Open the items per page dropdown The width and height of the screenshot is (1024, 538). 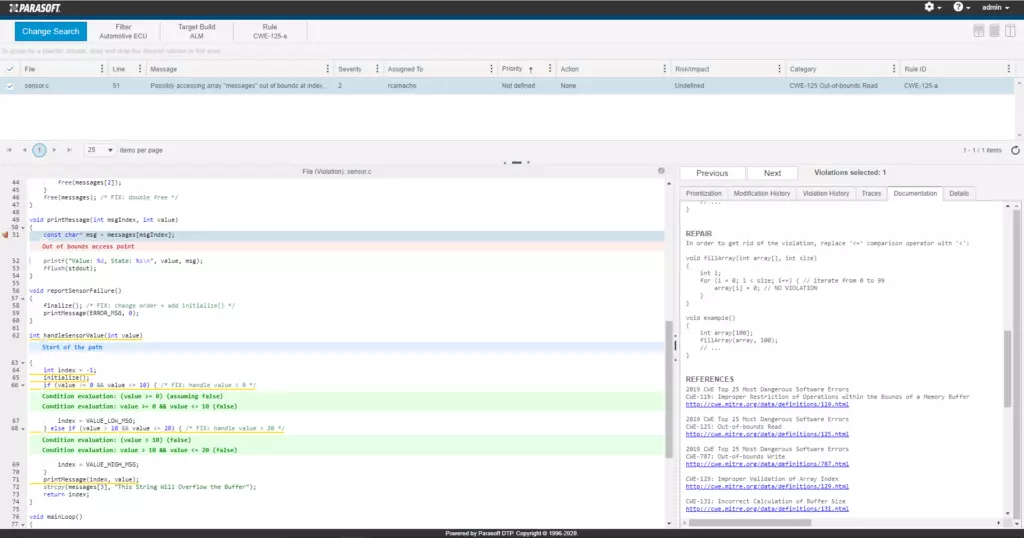100,150
